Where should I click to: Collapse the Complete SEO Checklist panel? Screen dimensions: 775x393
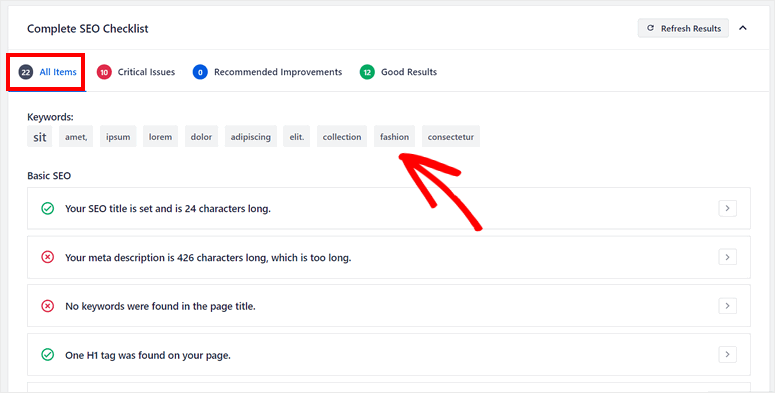742,28
